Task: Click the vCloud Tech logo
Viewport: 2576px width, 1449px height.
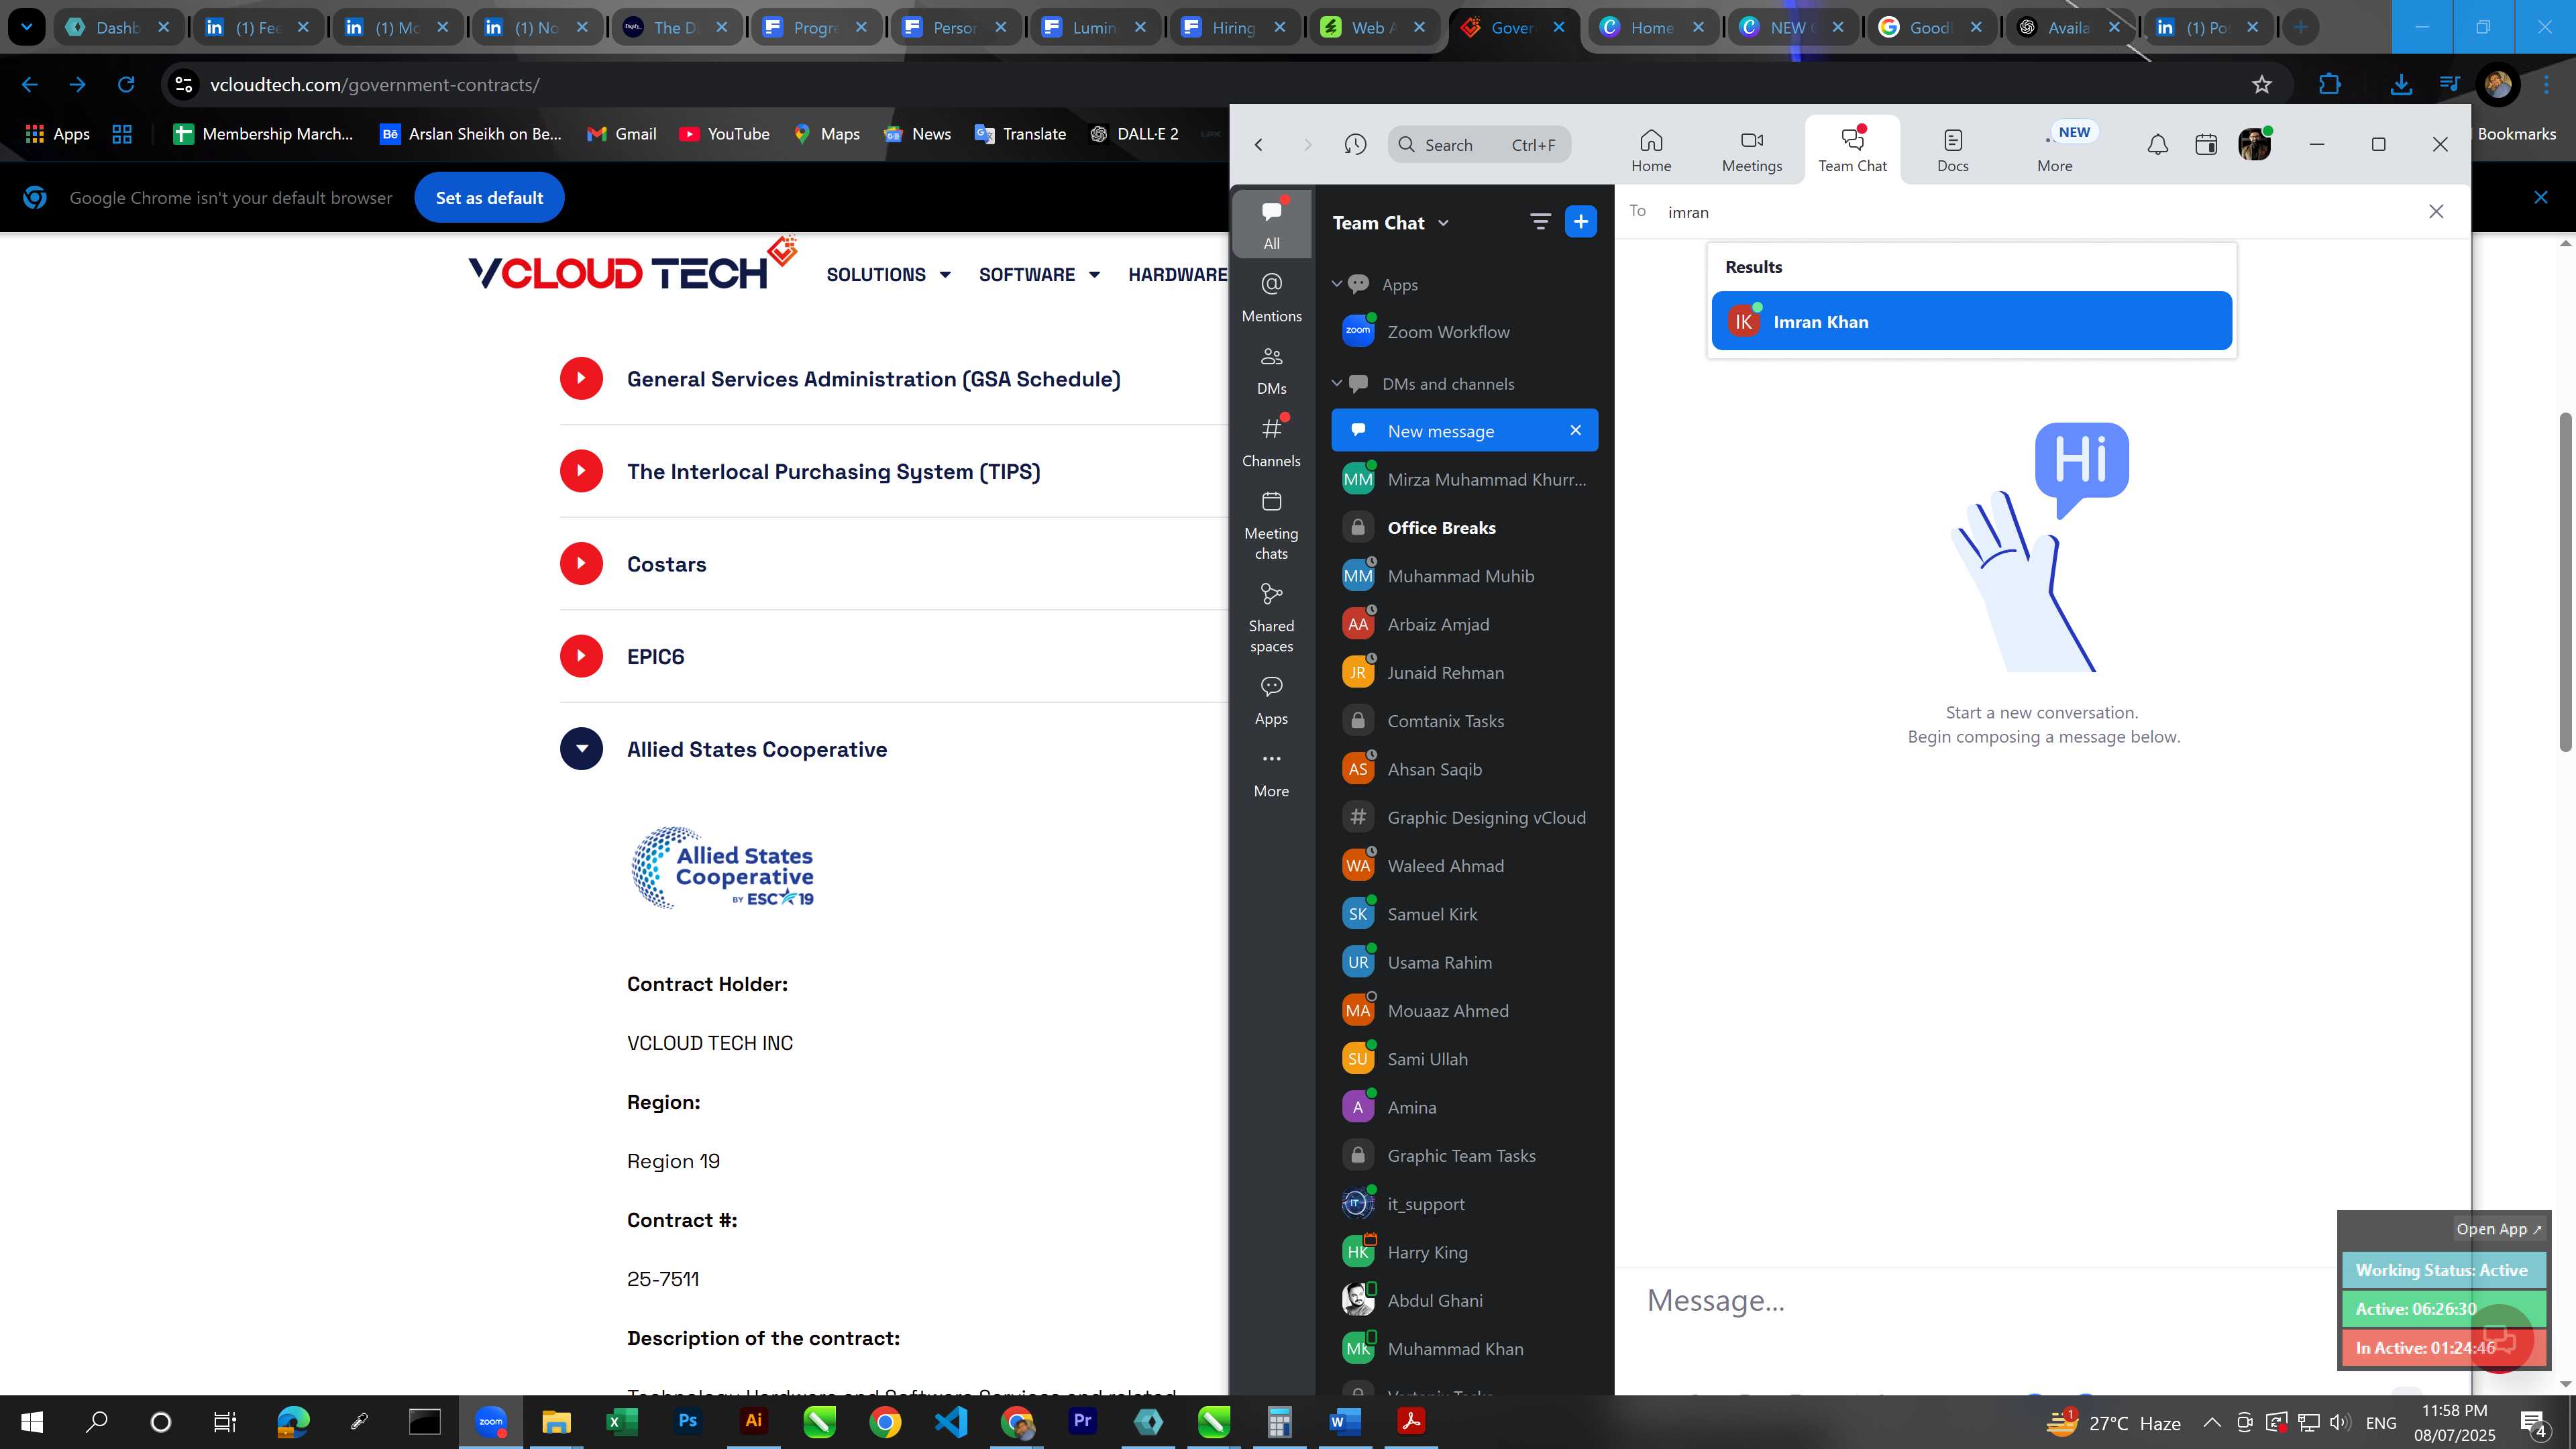Action: (632, 265)
